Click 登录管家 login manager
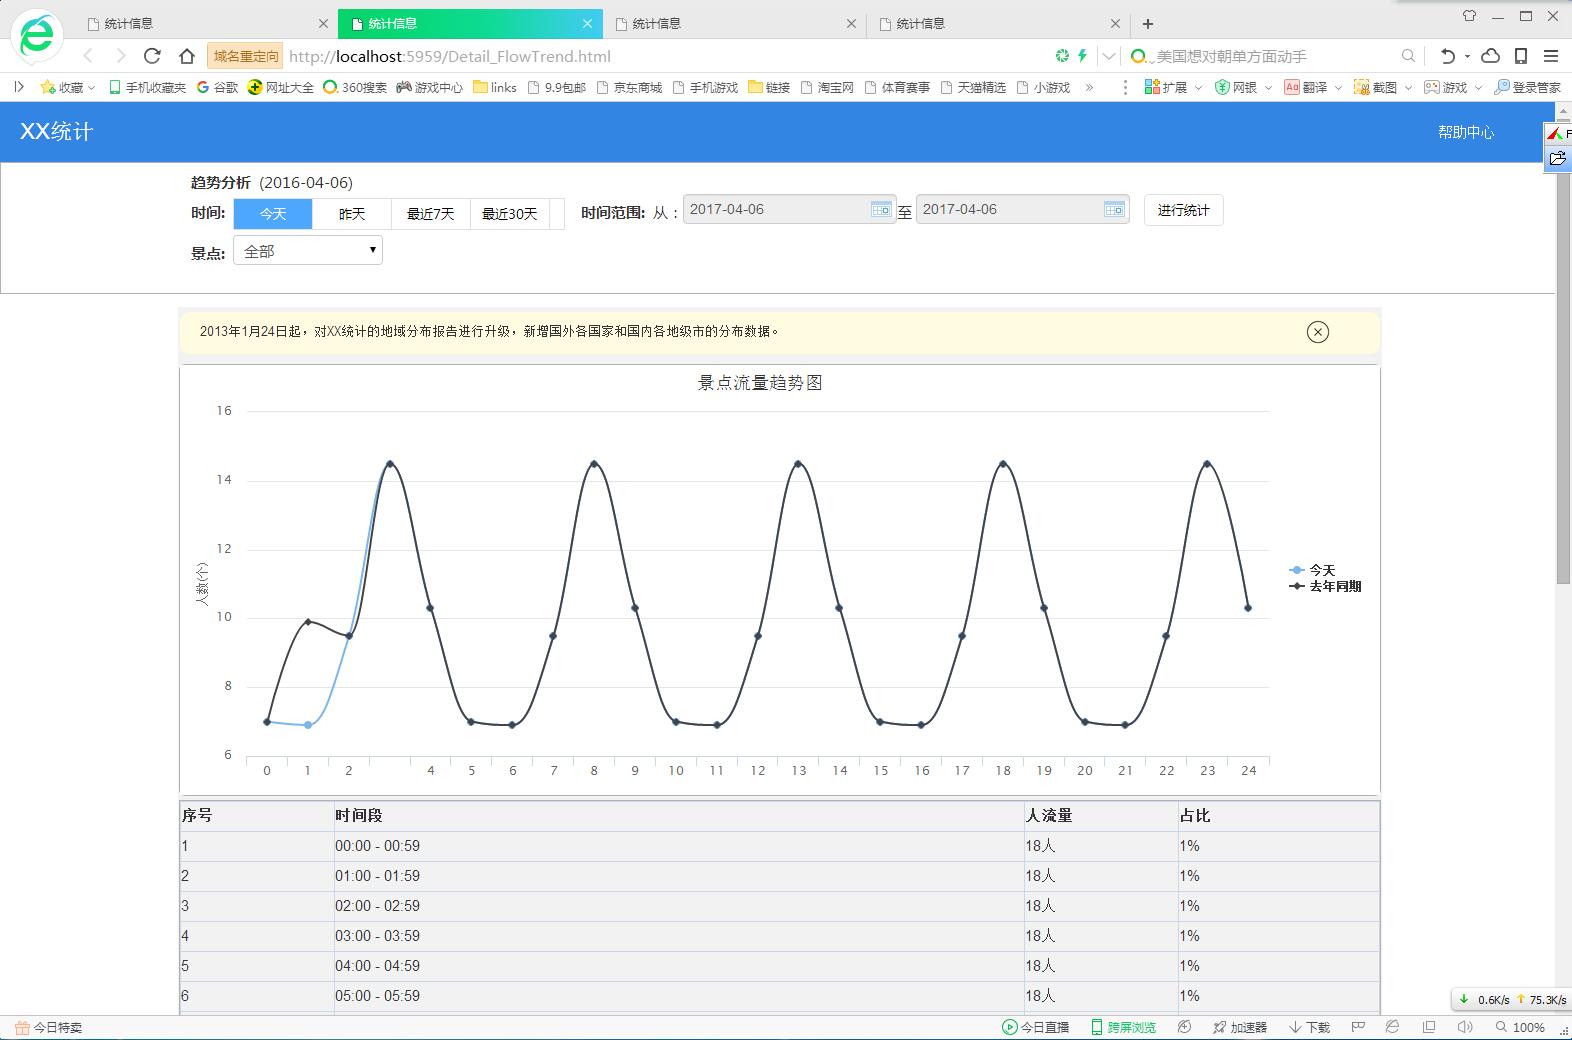The image size is (1572, 1040). coord(1527,87)
